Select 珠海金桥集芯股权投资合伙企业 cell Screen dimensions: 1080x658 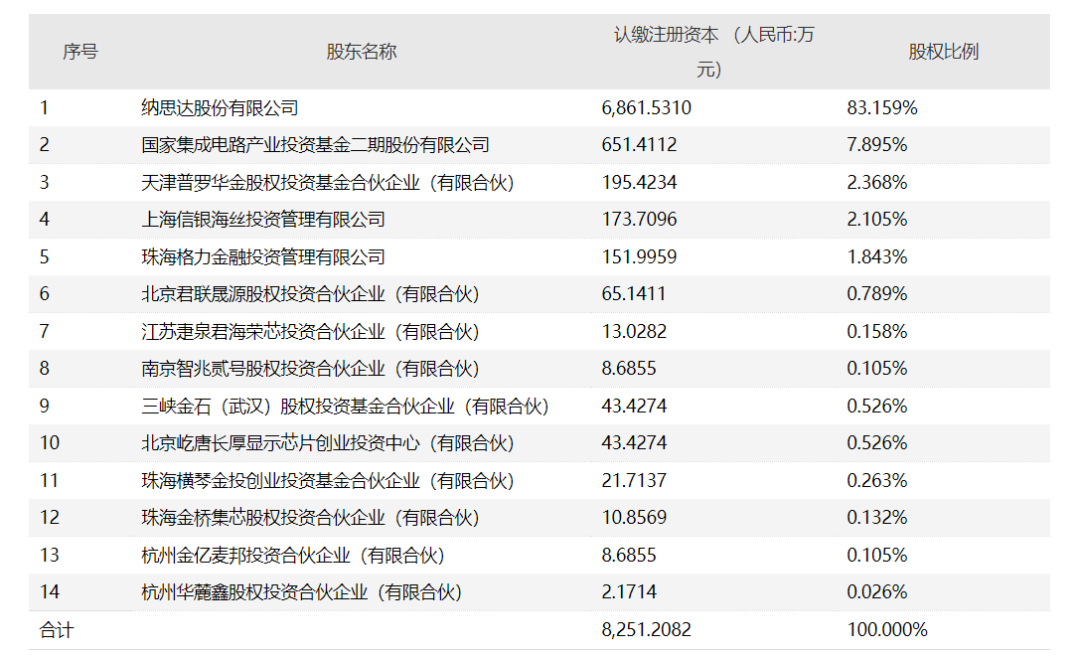coord(310,517)
